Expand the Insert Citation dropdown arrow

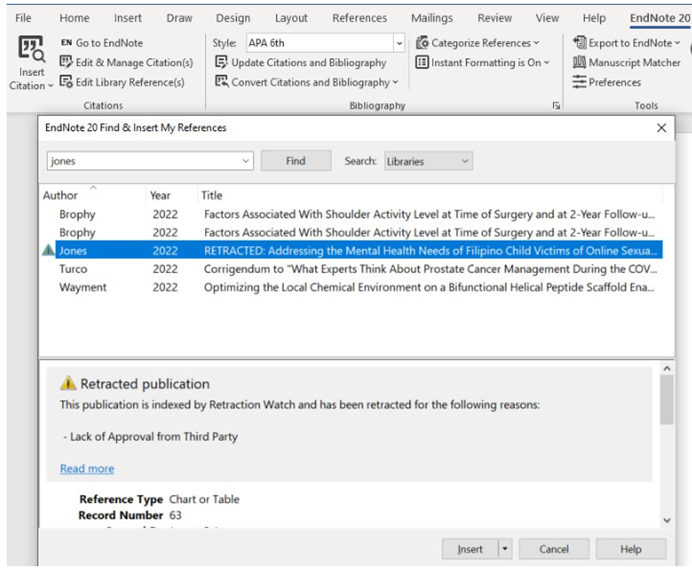[50, 86]
